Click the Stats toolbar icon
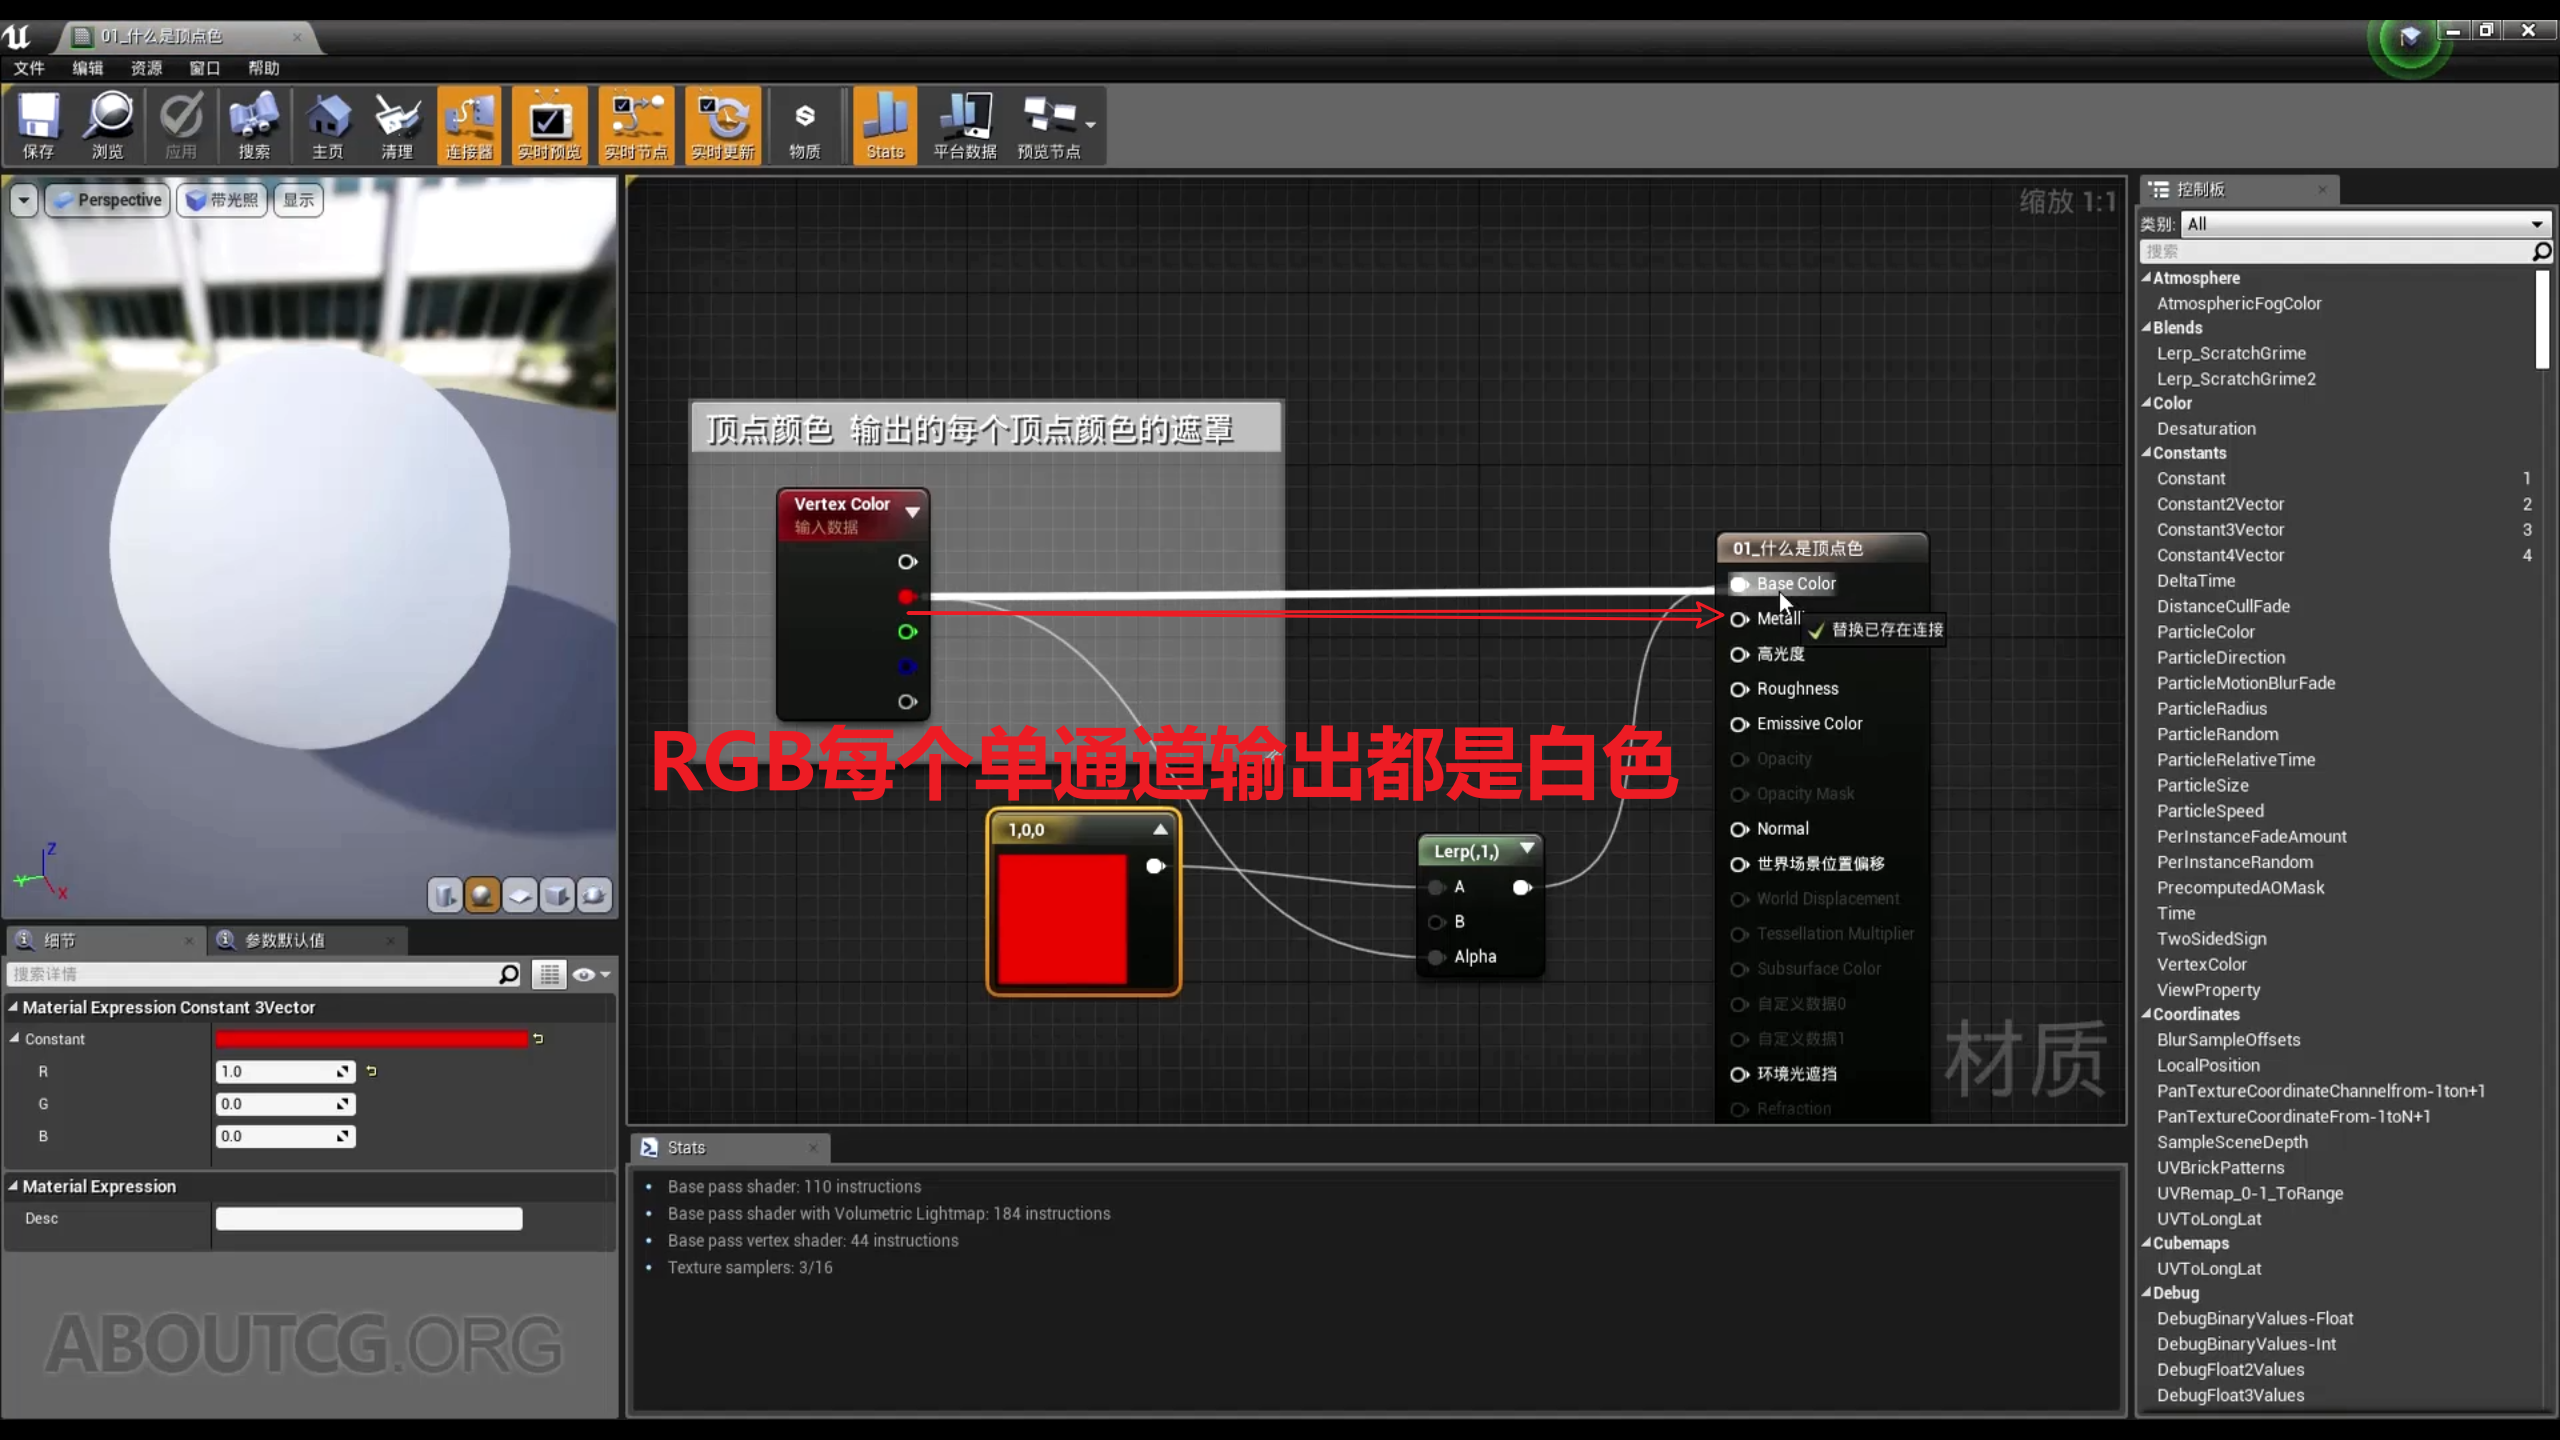2560x1440 pixels. click(x=884, y=124)
